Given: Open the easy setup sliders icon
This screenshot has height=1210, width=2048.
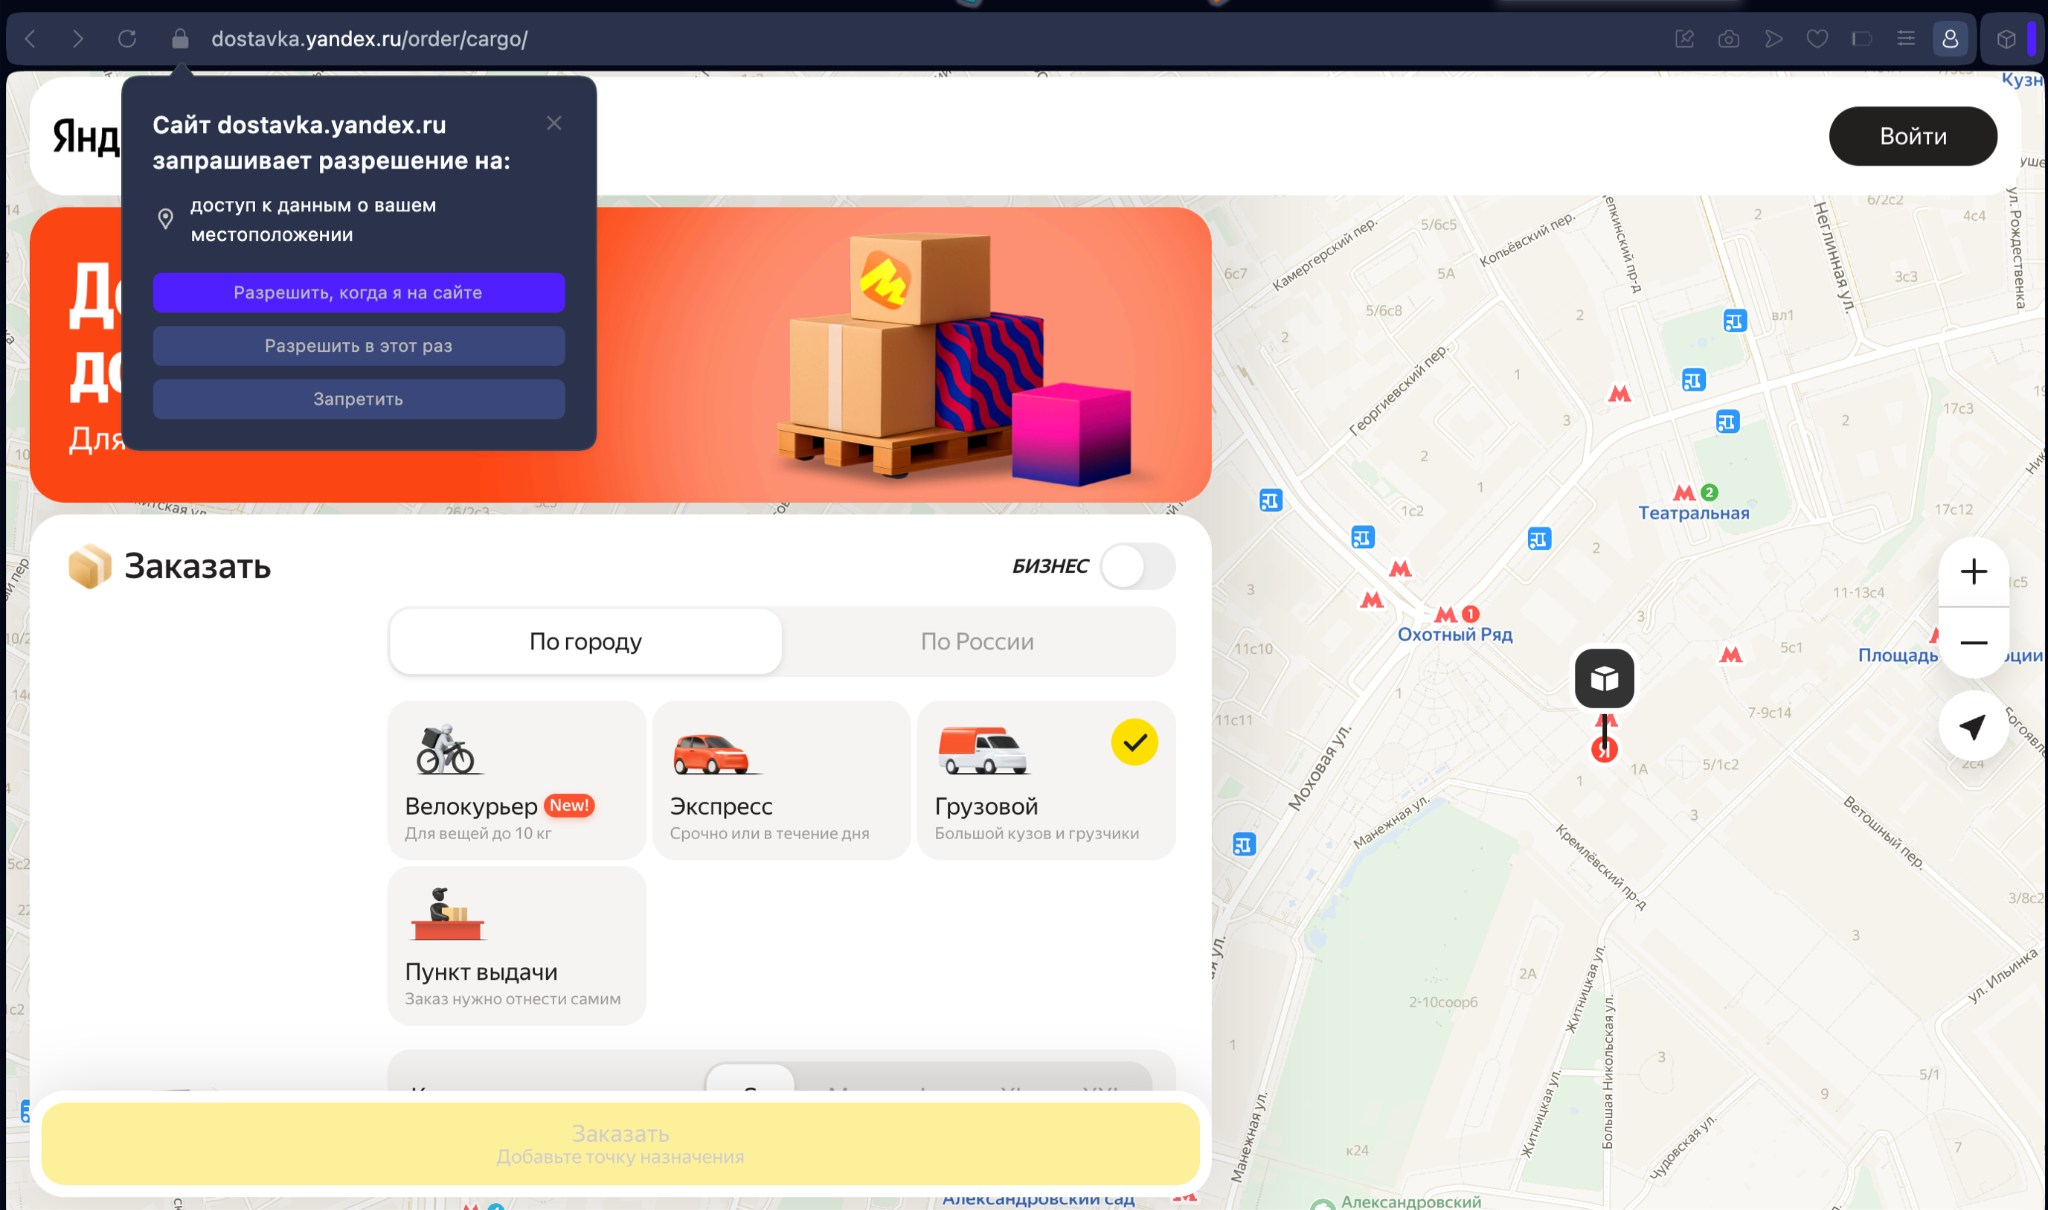Looking at the screenshot, I should coord(1906,39).
